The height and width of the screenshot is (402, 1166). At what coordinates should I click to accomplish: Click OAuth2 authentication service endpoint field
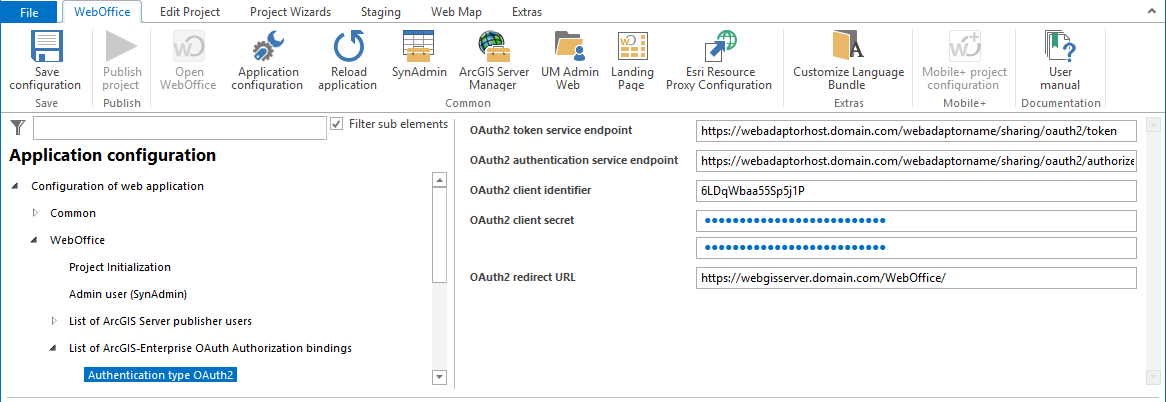coord(917,161)
